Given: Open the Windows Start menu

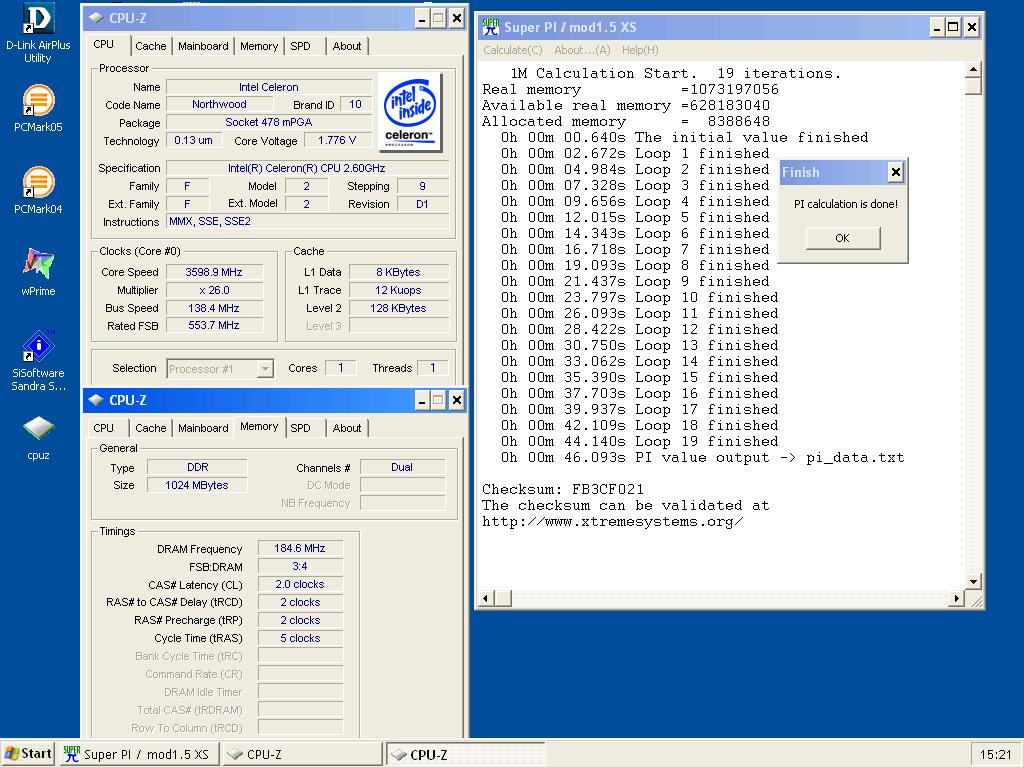Looking at the screenshot, I should tap(29, 754).
